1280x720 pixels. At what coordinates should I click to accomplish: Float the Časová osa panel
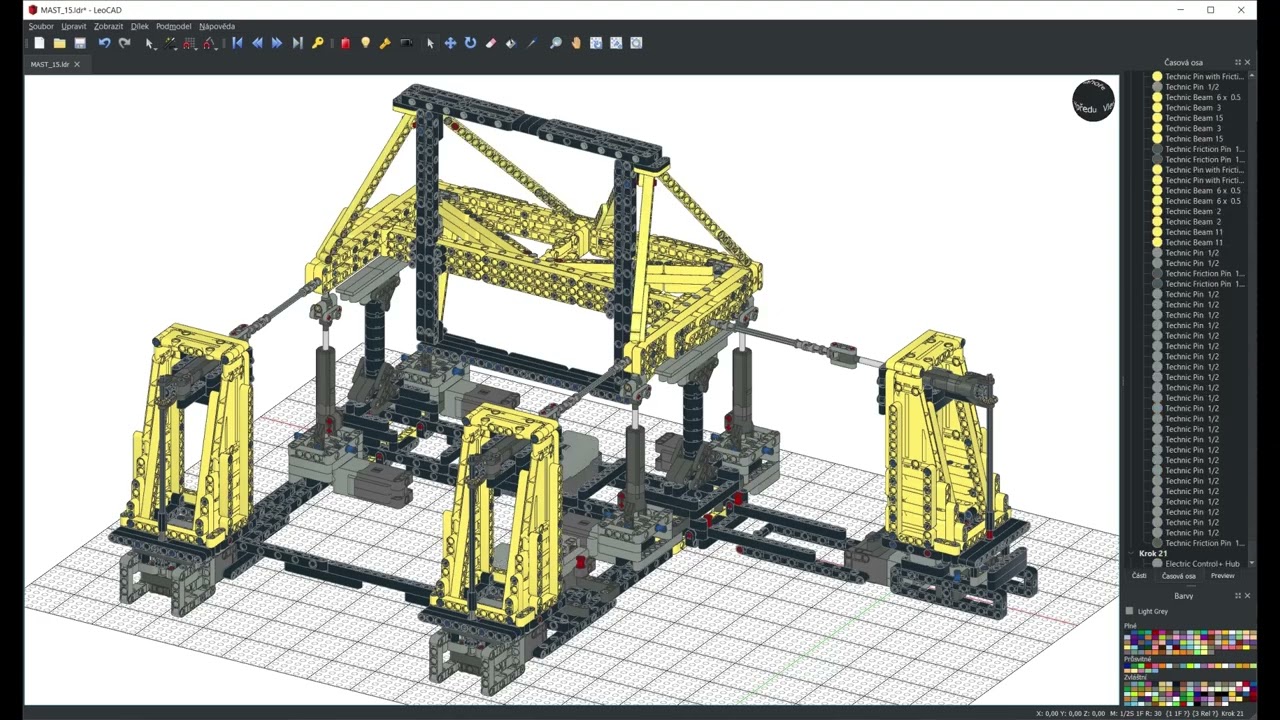(x=1238, y=62)
